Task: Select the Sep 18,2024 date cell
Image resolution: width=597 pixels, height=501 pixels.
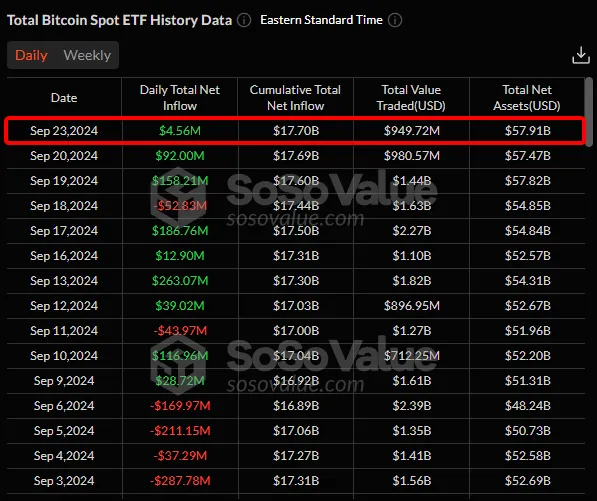Action: point(64,206)
